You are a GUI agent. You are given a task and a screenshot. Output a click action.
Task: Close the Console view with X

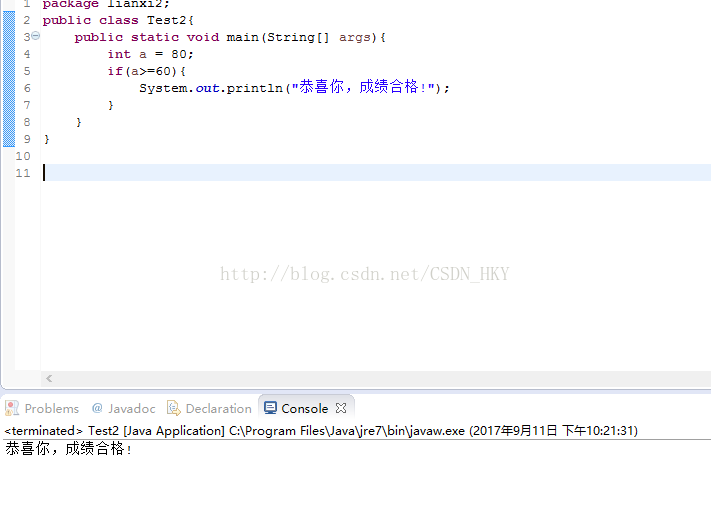pos(341,408)
